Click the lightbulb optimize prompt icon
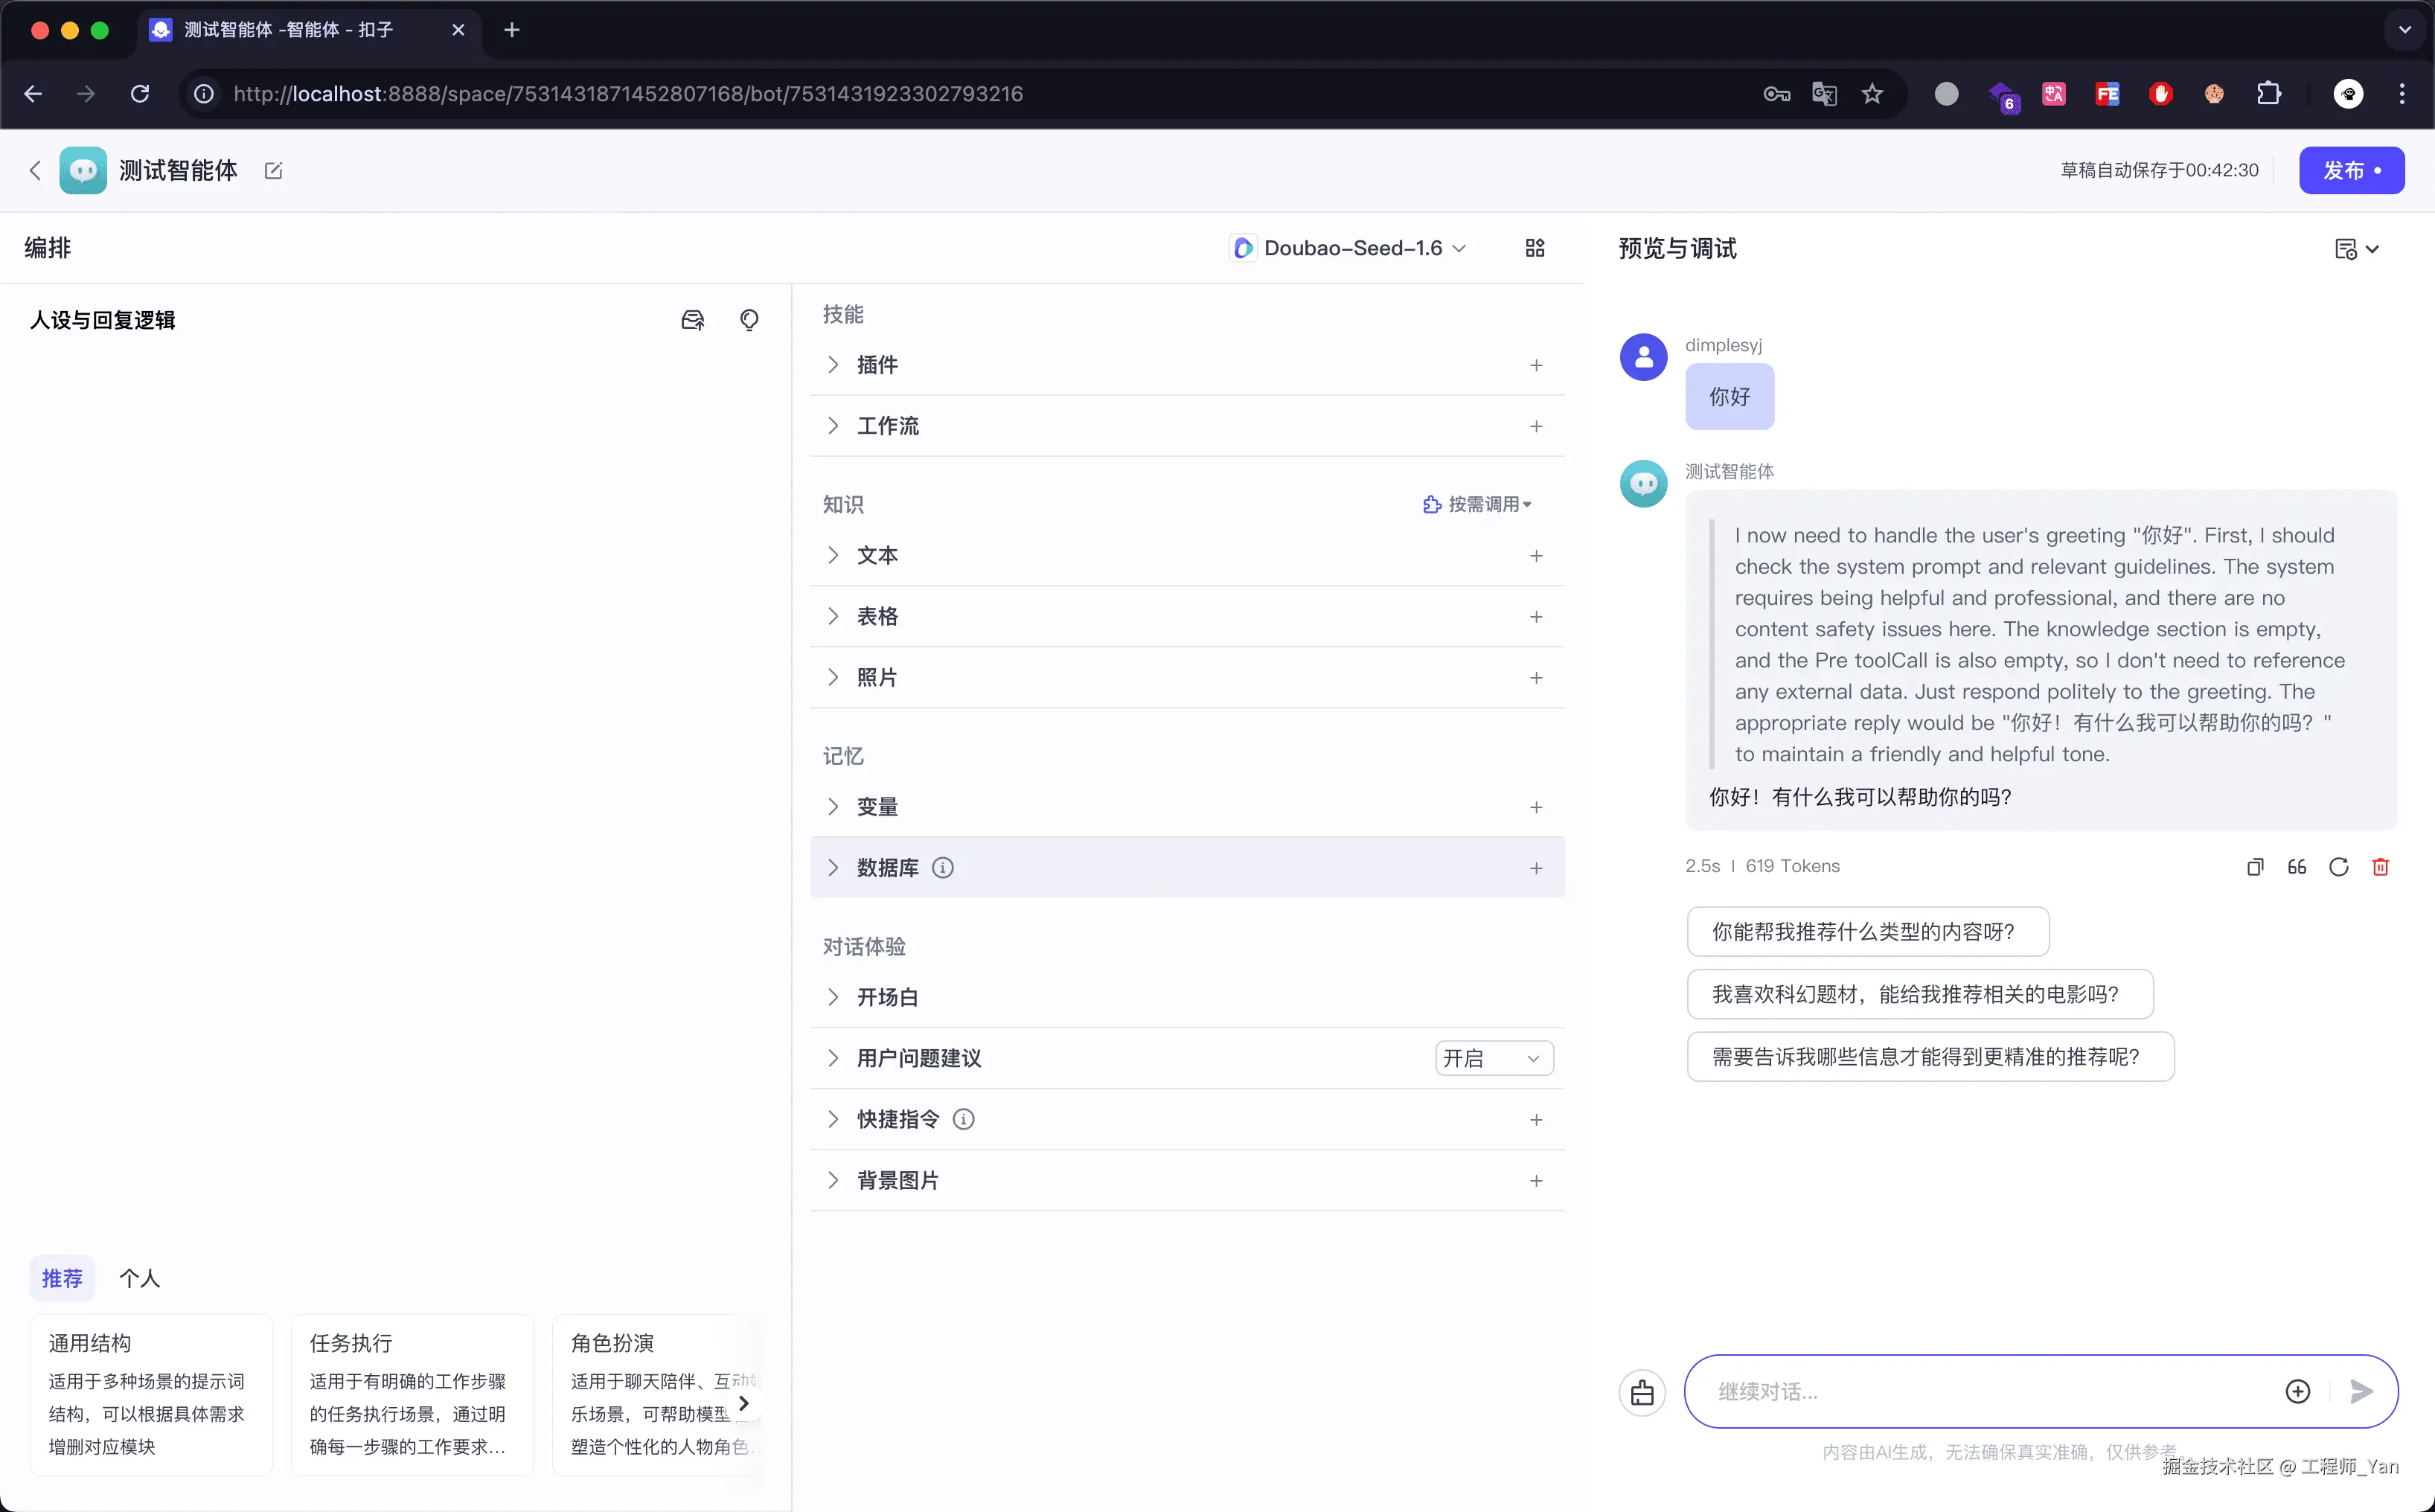This screenshot has width=2435, height=1512. 749,320
